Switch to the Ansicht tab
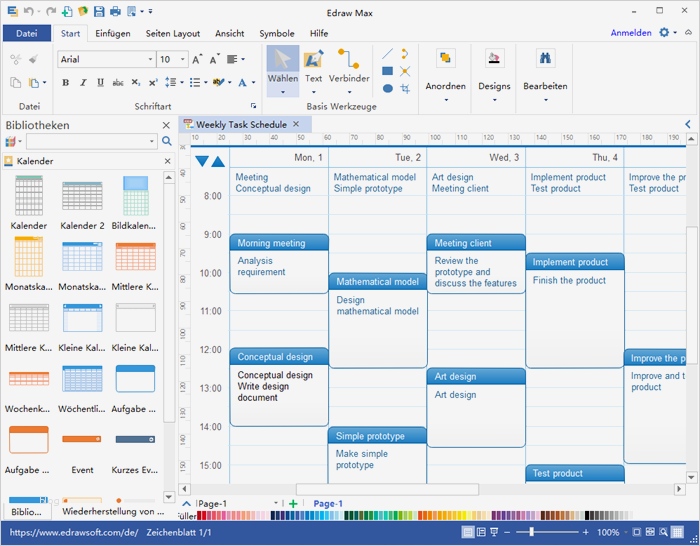 pos(229,33)
